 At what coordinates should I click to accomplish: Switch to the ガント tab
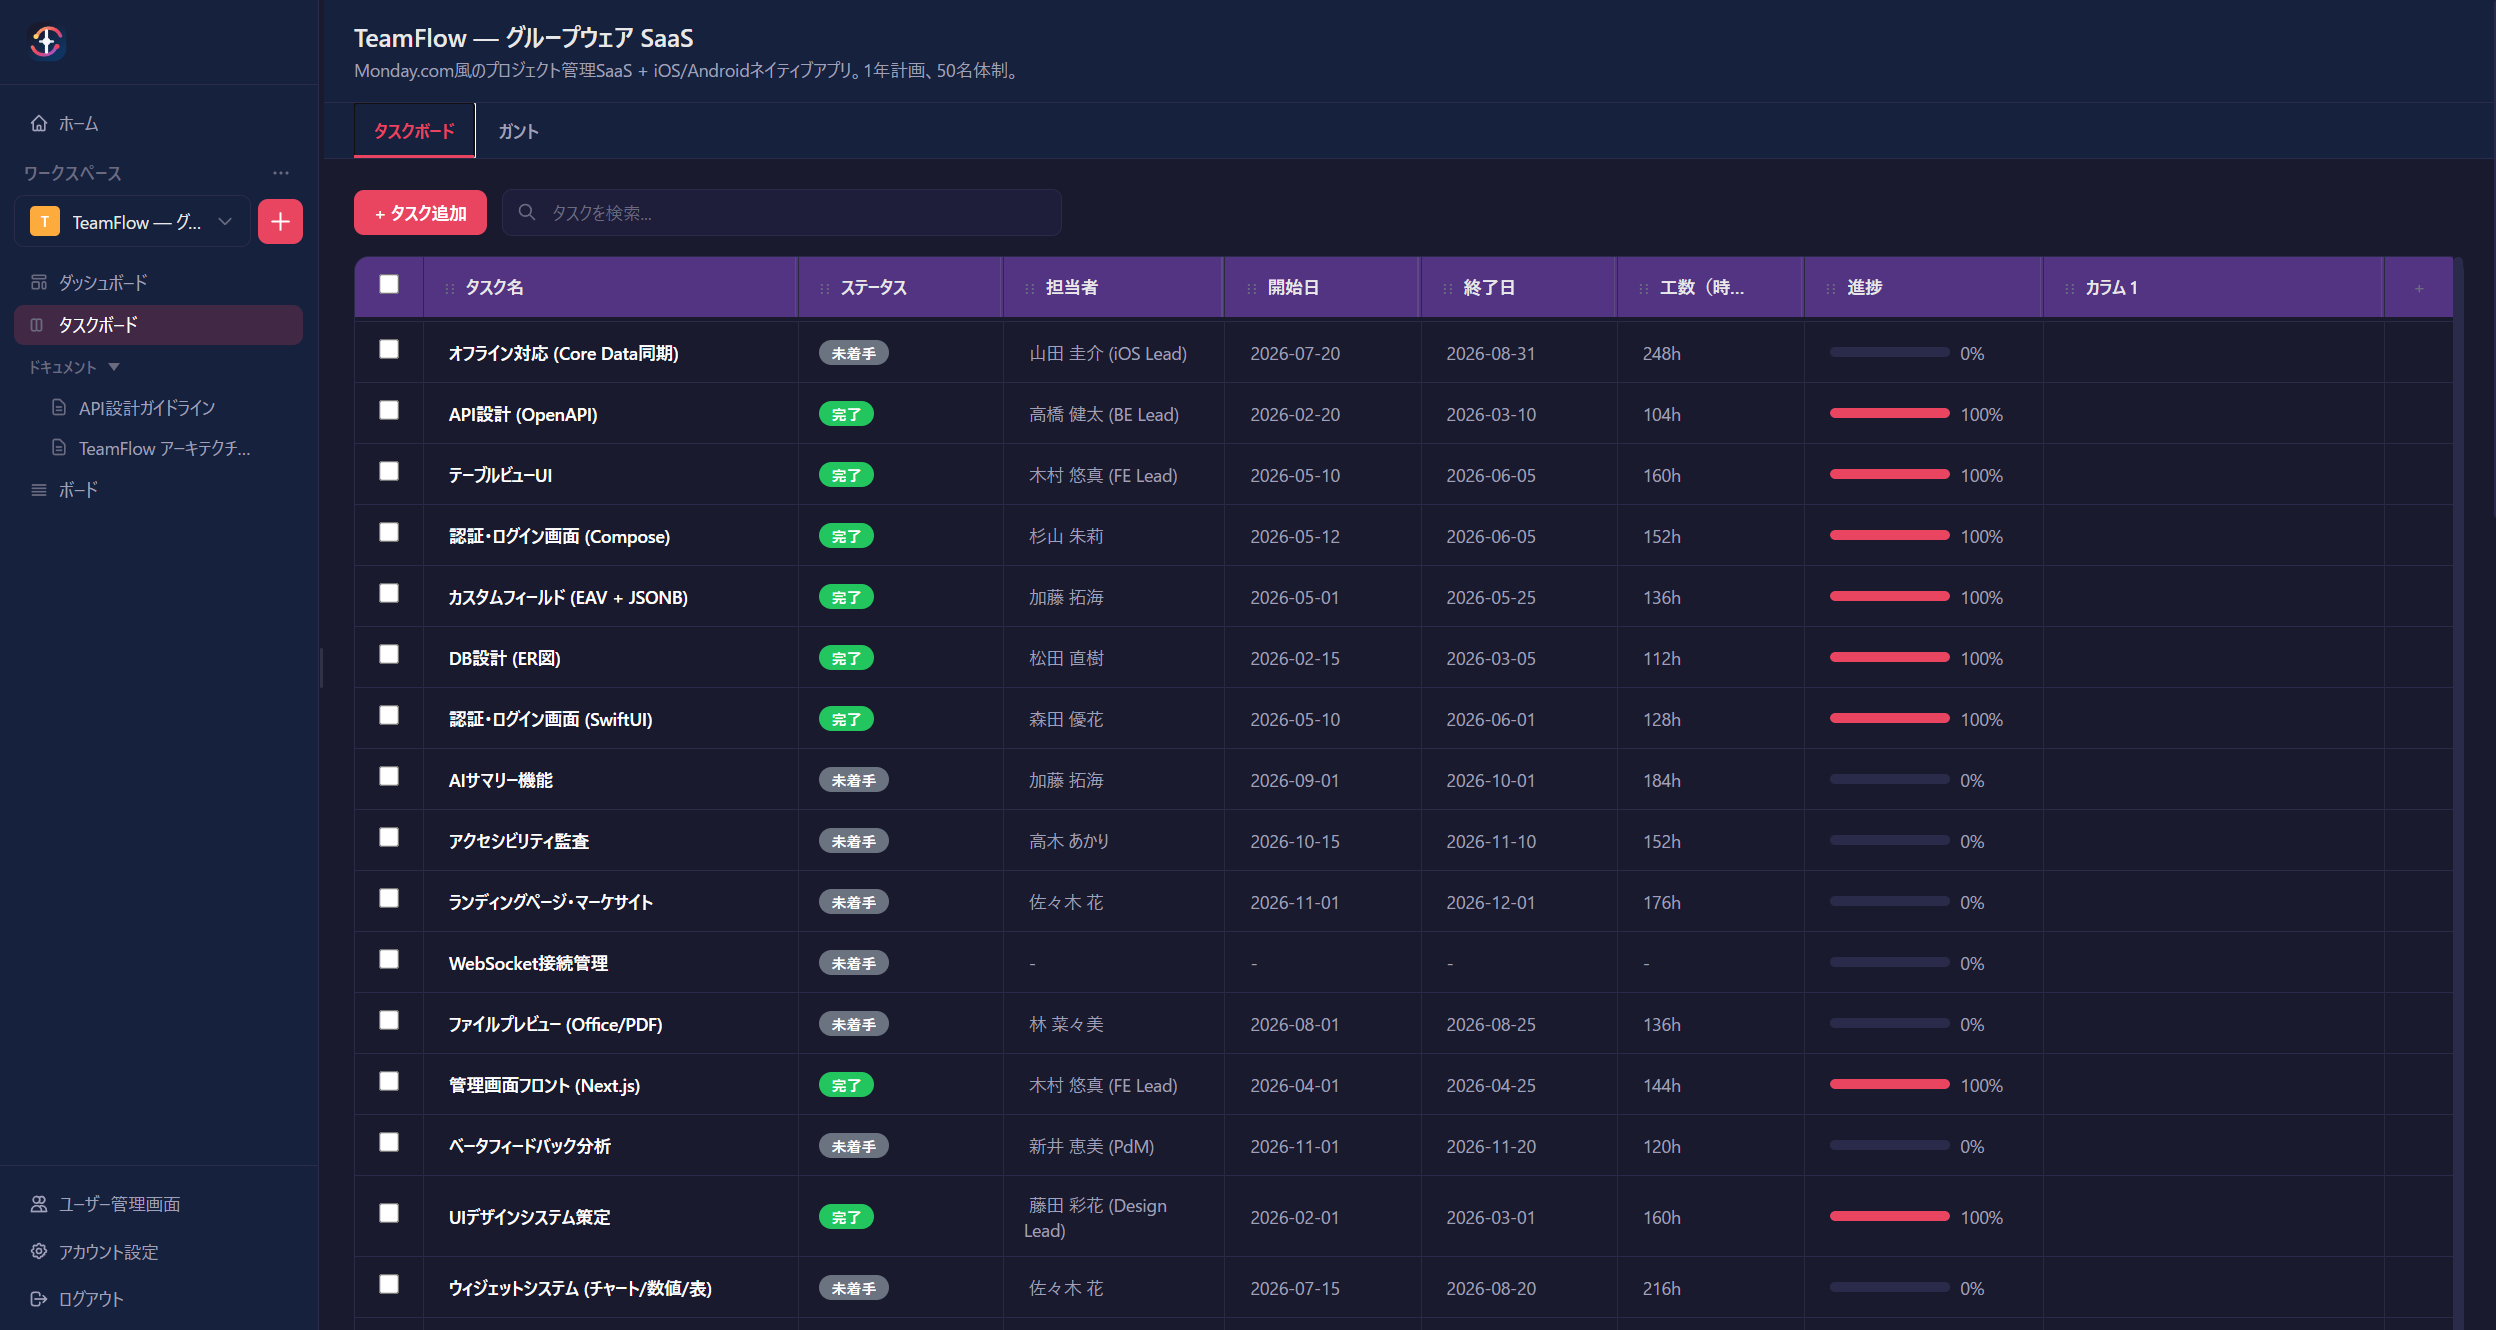tap(518, 131)
